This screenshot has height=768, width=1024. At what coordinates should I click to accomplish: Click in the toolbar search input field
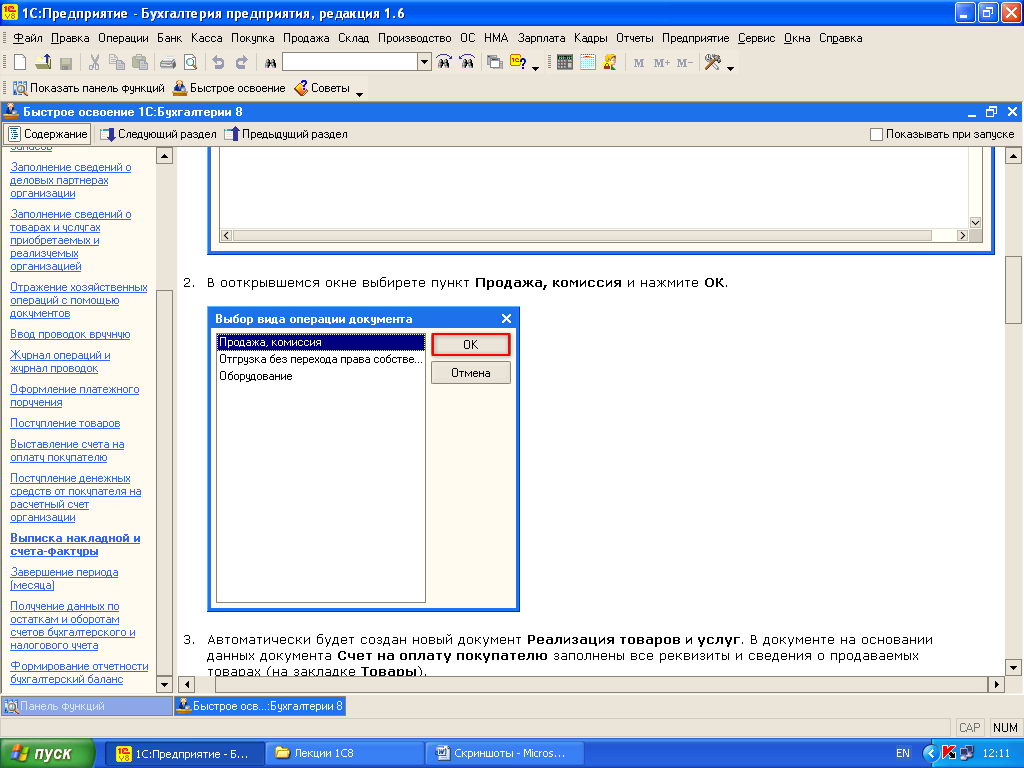point(351,62)
